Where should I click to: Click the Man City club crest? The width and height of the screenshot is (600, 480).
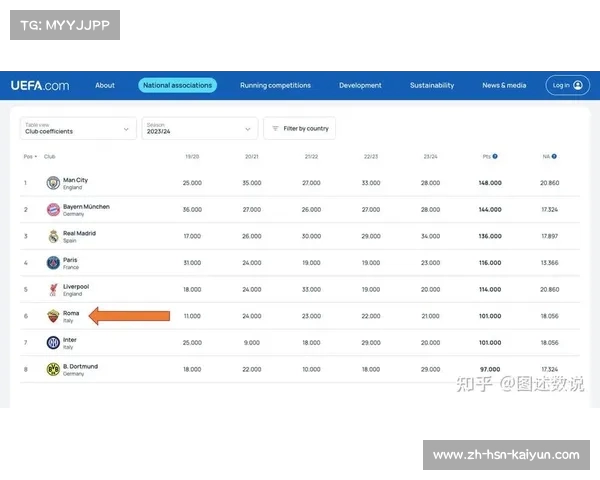[x=53, y=183]
